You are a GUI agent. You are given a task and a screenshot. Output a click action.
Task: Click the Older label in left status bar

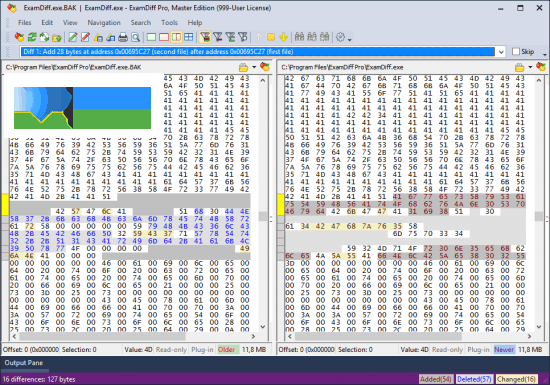point(227,350)
